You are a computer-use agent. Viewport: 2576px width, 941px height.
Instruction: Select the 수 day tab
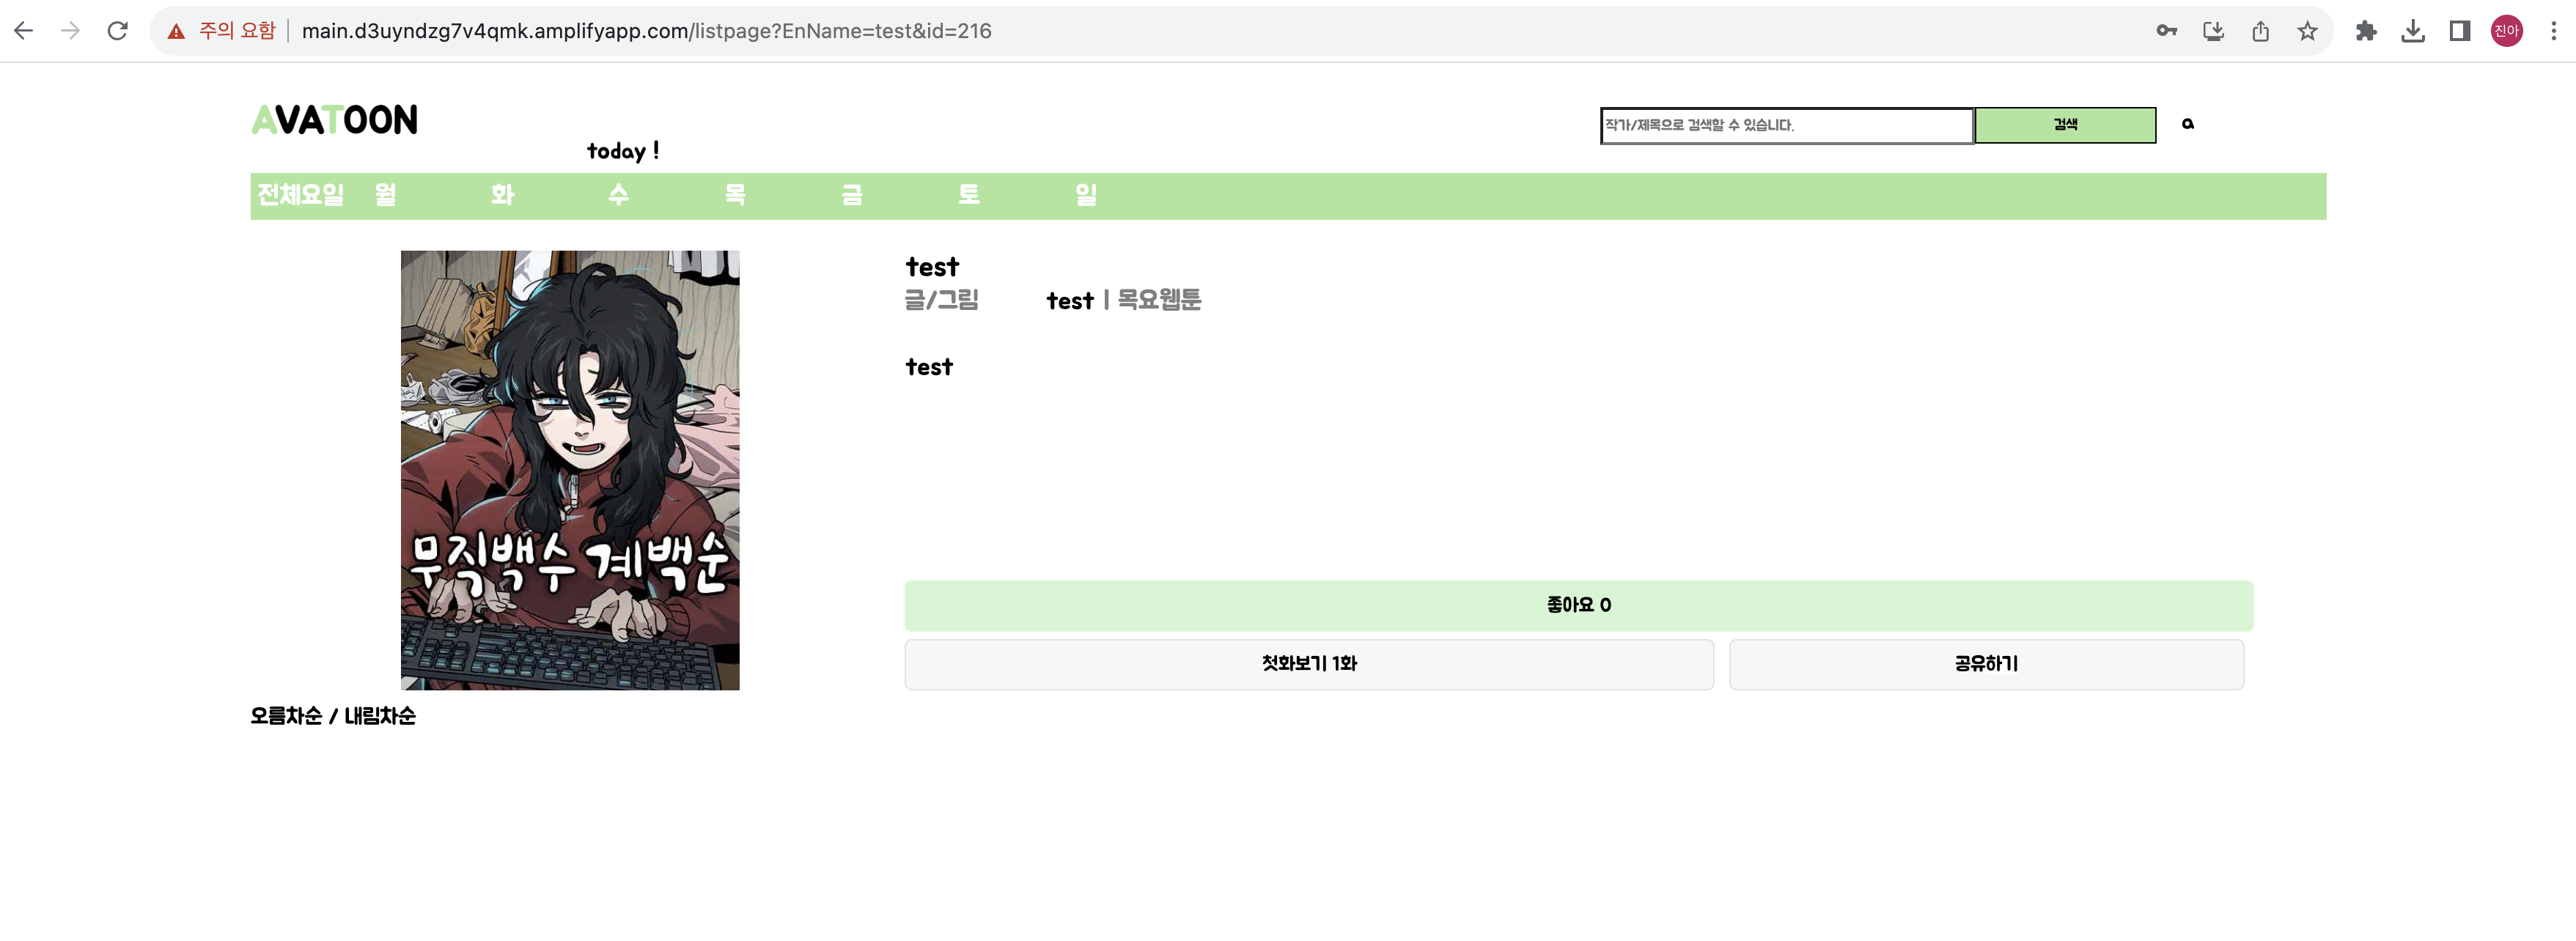pyautogui.click(x=619, y=195)
